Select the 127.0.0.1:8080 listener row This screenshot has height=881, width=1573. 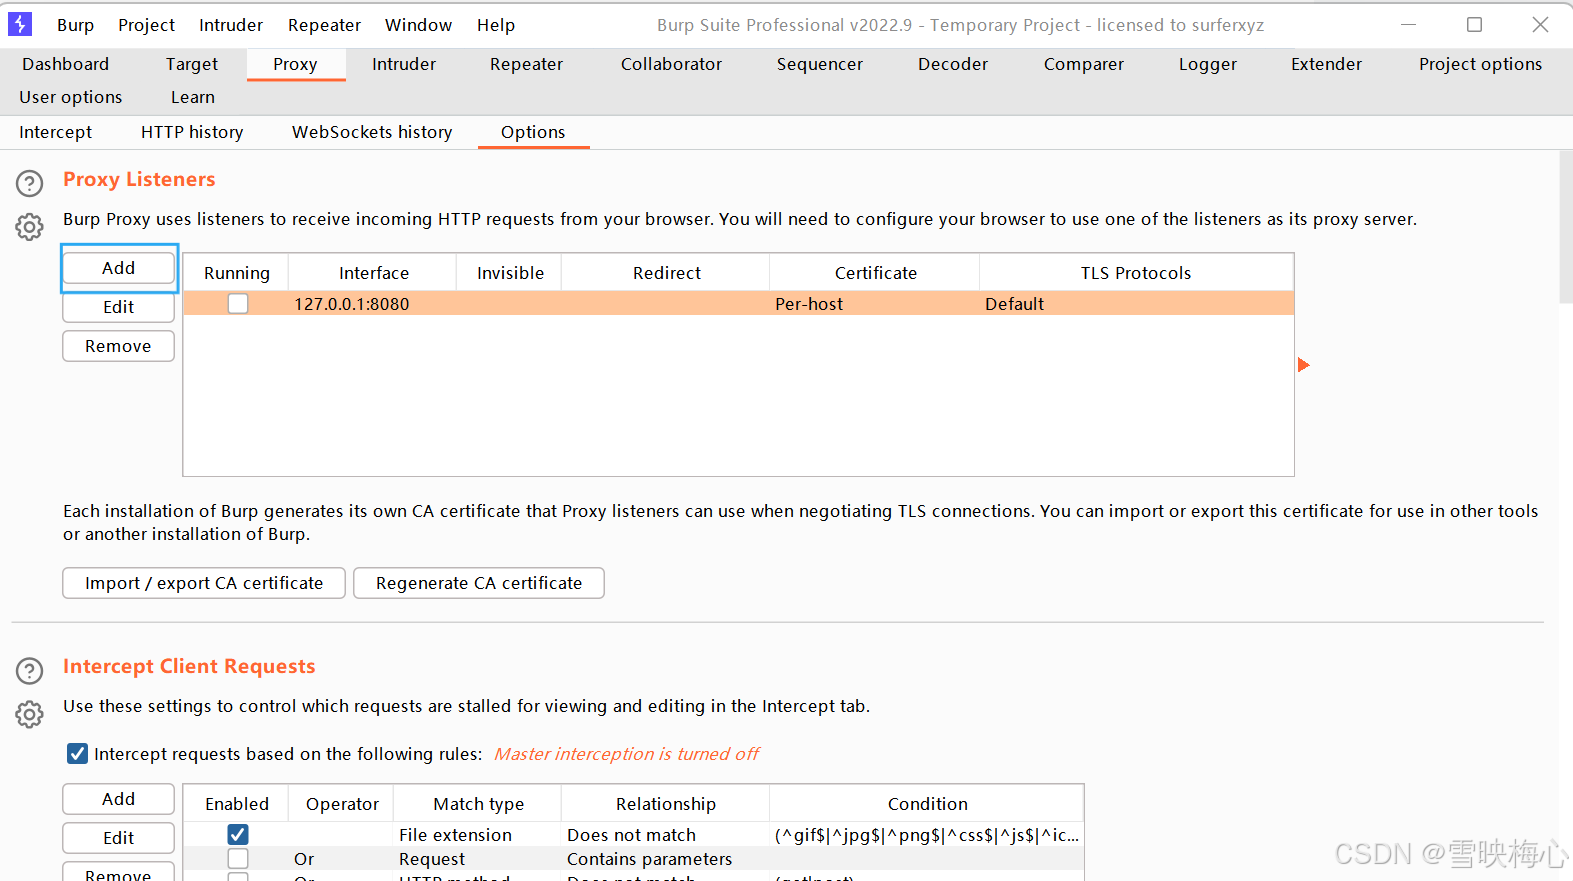[739, 303]
